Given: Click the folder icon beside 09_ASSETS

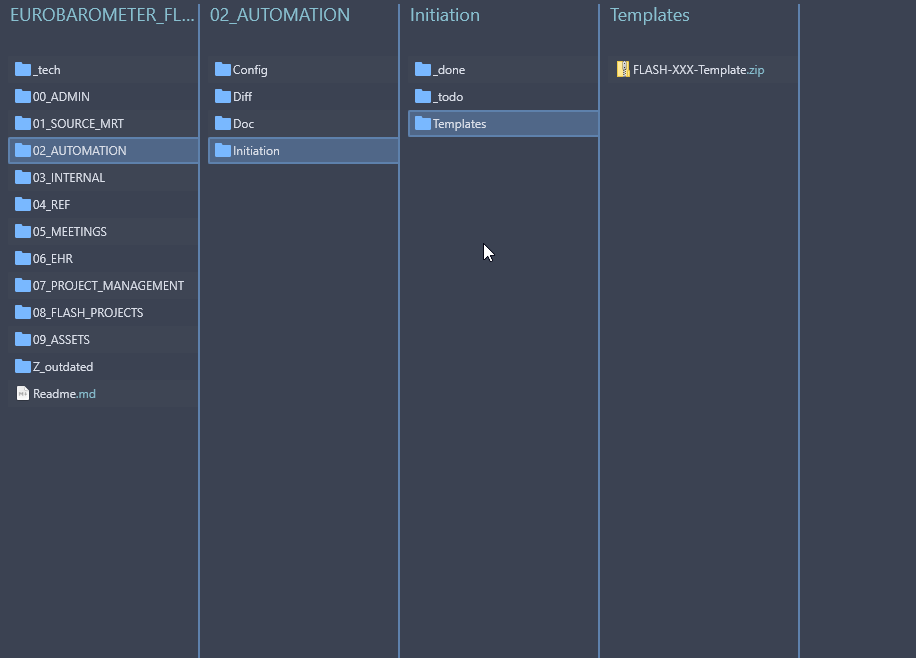Looking at the screenshot, I should pyautogui.click(x=23, y=340).
